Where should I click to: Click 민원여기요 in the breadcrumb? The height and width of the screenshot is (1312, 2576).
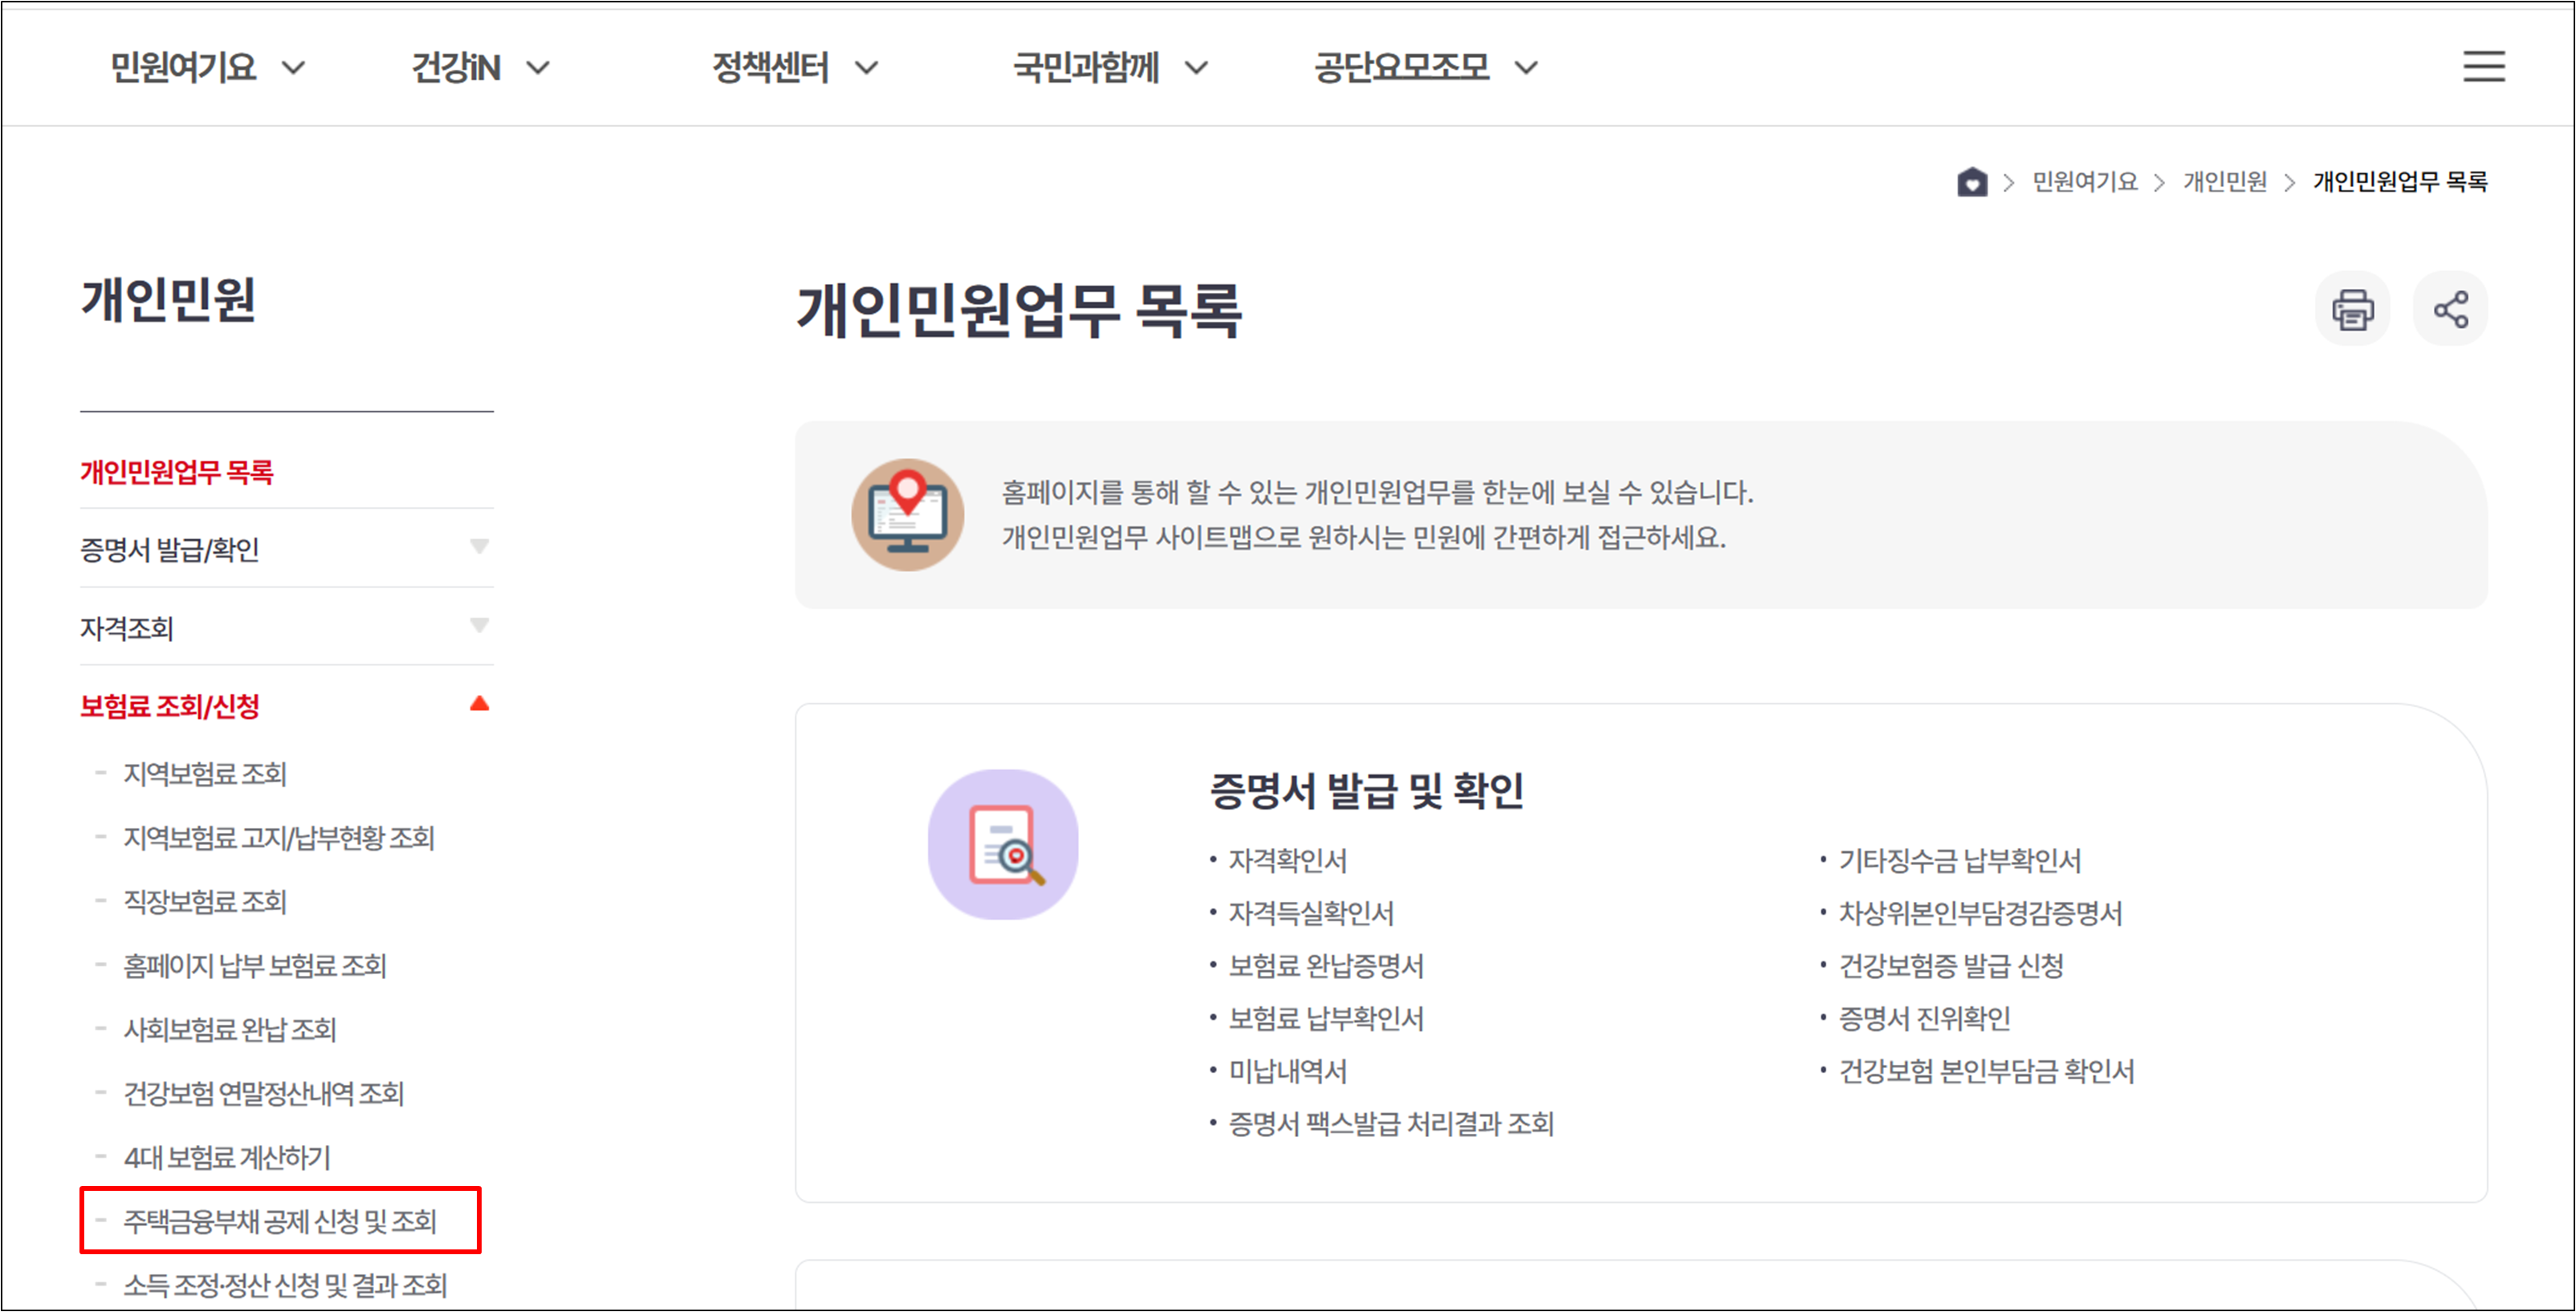[2085, 182]
